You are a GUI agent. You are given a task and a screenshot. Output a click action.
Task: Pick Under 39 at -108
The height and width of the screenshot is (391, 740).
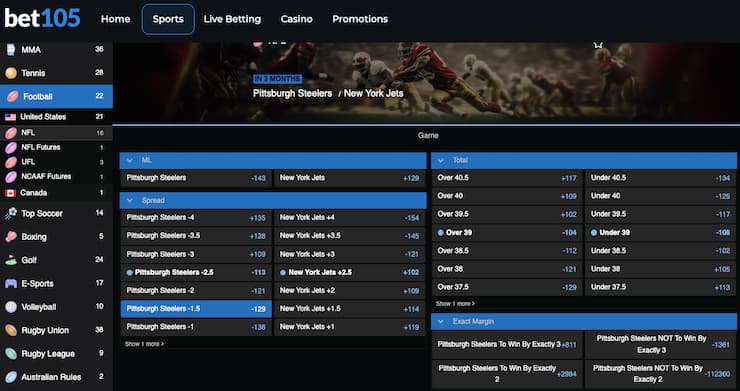coord(661,233)
